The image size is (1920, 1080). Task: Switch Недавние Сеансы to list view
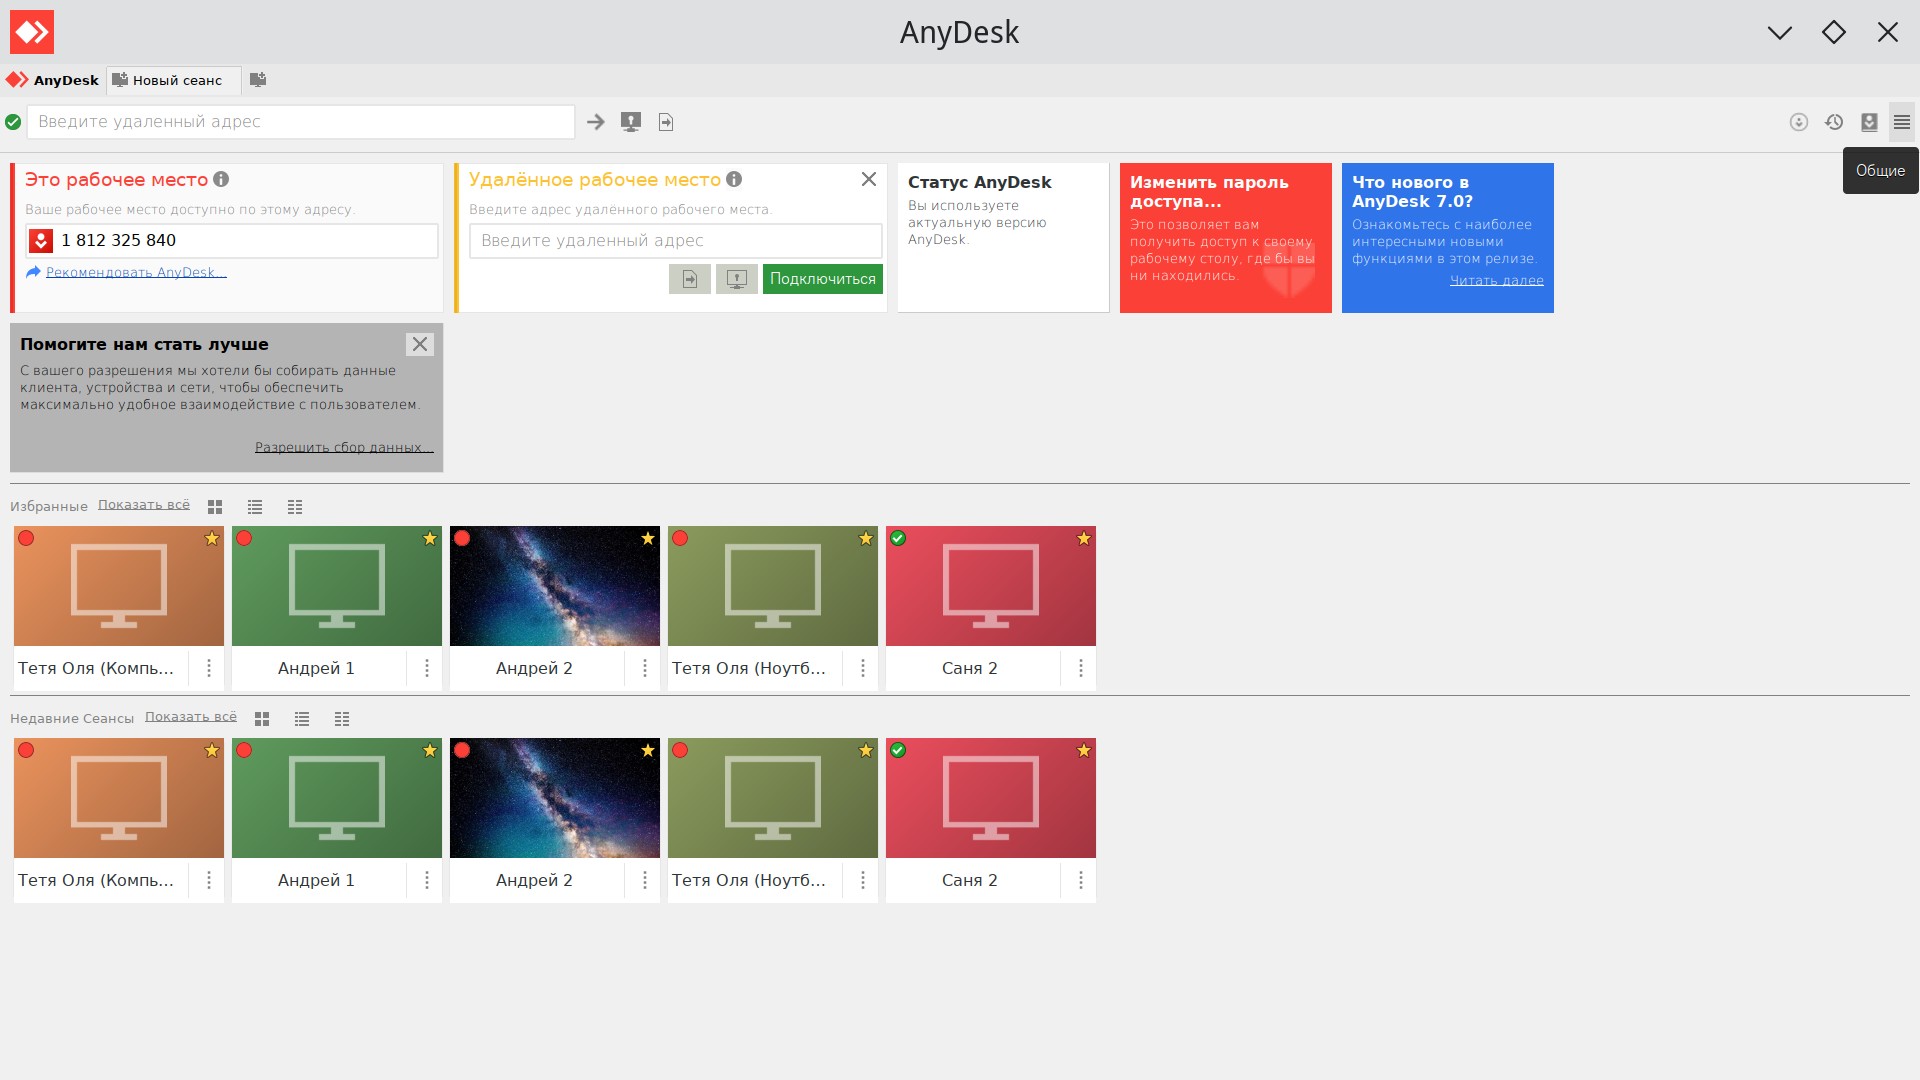tap(302, 719)
